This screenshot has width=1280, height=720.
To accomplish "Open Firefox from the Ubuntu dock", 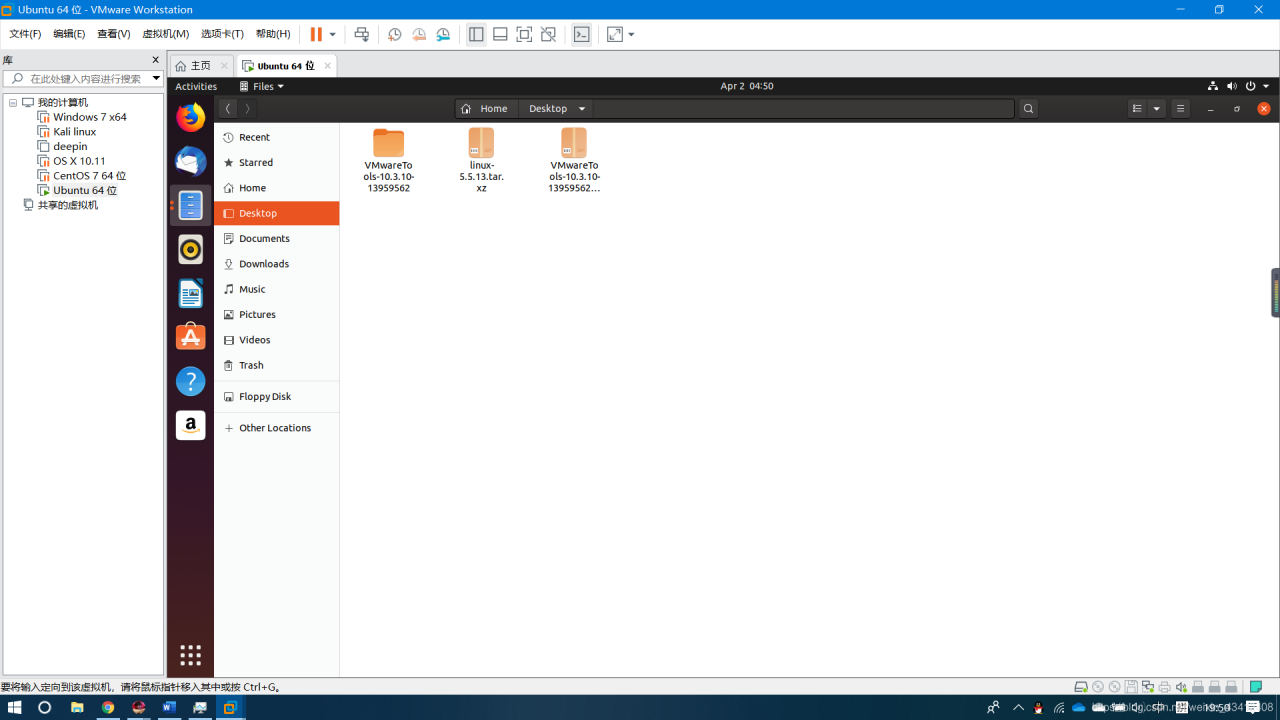I will coord(191,117).
